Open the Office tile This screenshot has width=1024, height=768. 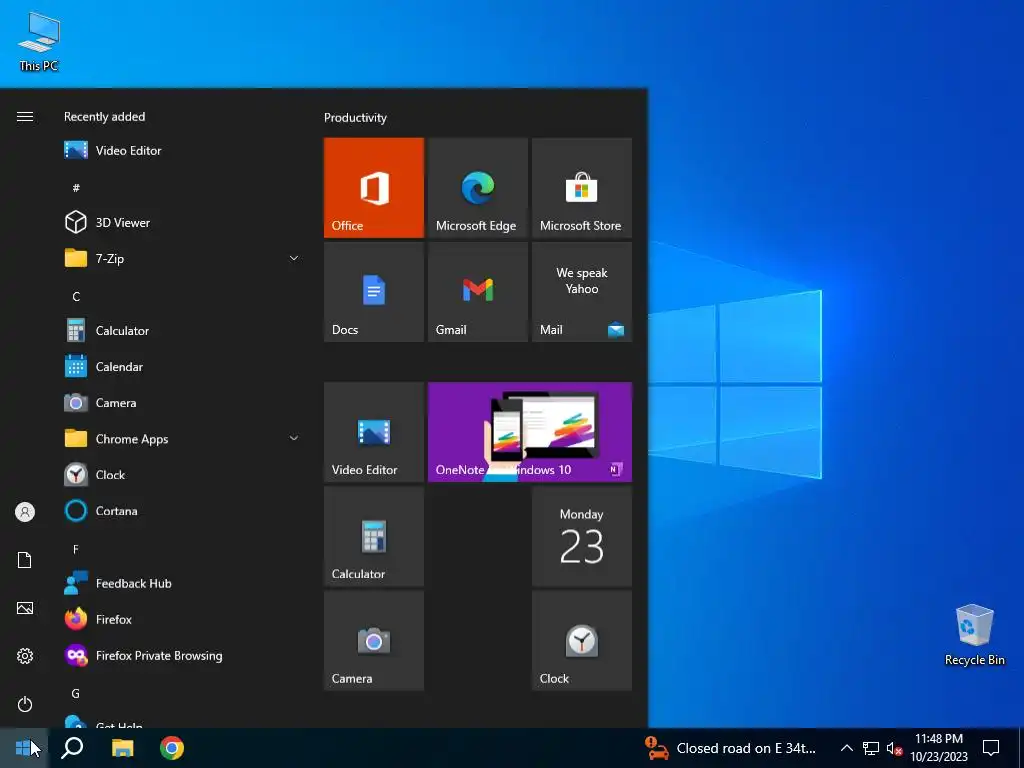coord(374,187)
